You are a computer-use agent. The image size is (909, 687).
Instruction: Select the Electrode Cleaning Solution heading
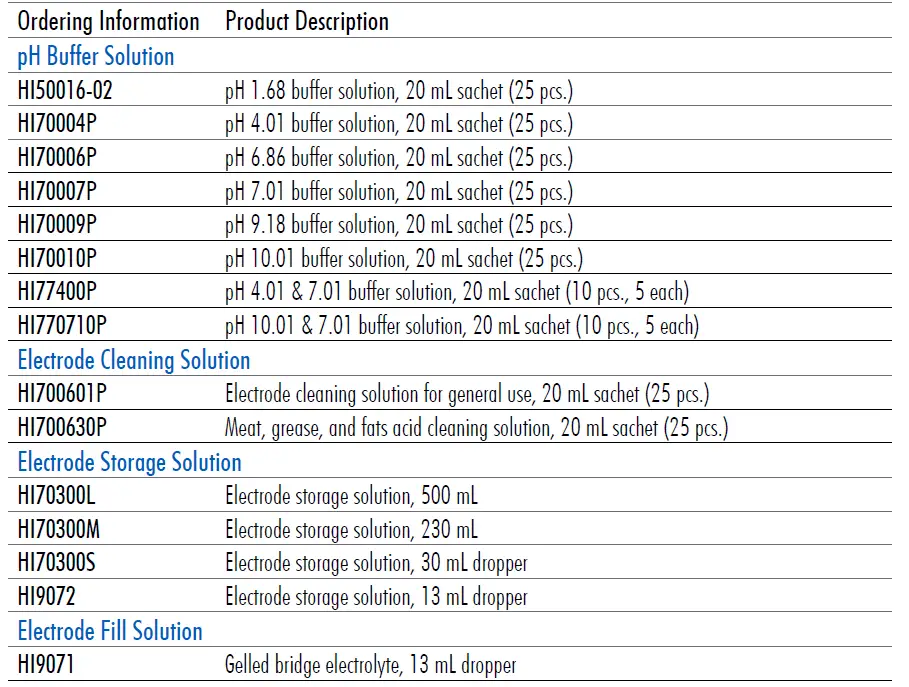click(134, 360)
